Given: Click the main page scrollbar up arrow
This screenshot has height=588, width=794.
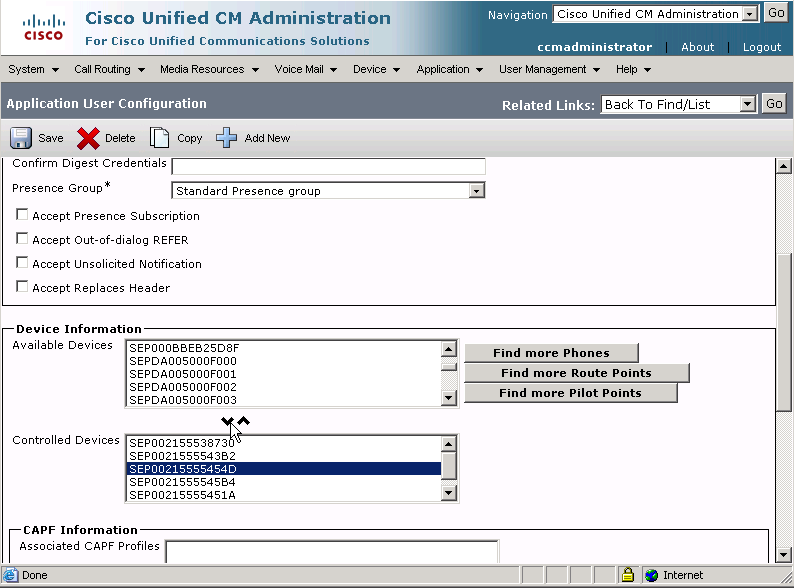Looking at the screenshot, I should (x=783, y=166).
